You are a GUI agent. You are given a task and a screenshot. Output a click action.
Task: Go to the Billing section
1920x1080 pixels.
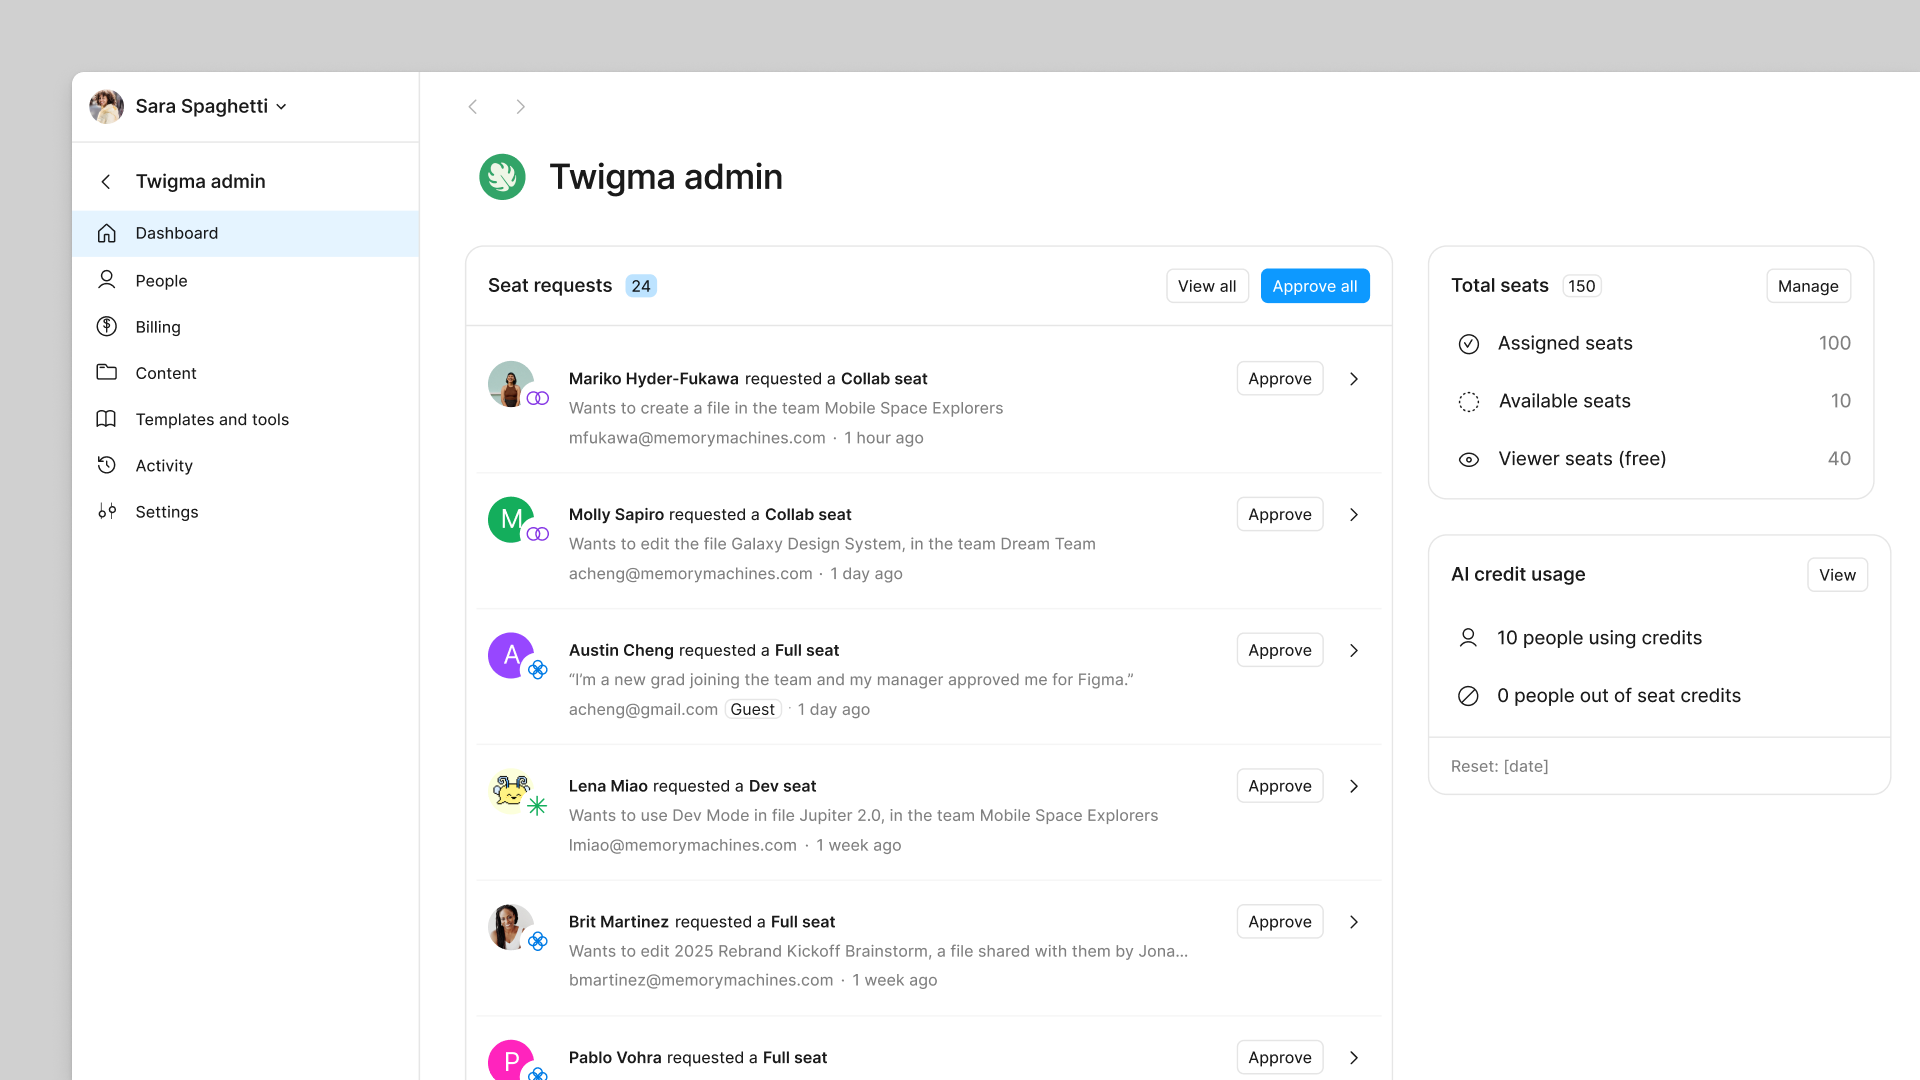click(245, 327)
